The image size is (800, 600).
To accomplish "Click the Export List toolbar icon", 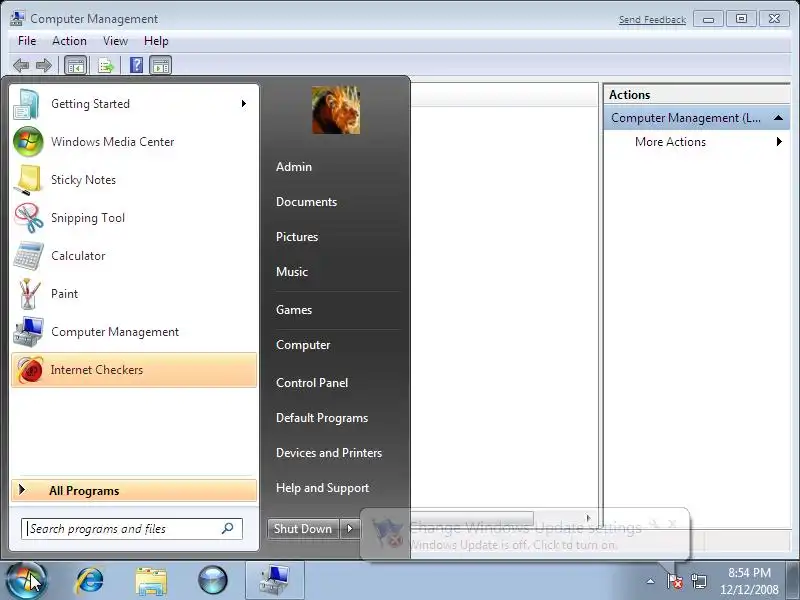I will click(x=106, y=65).
